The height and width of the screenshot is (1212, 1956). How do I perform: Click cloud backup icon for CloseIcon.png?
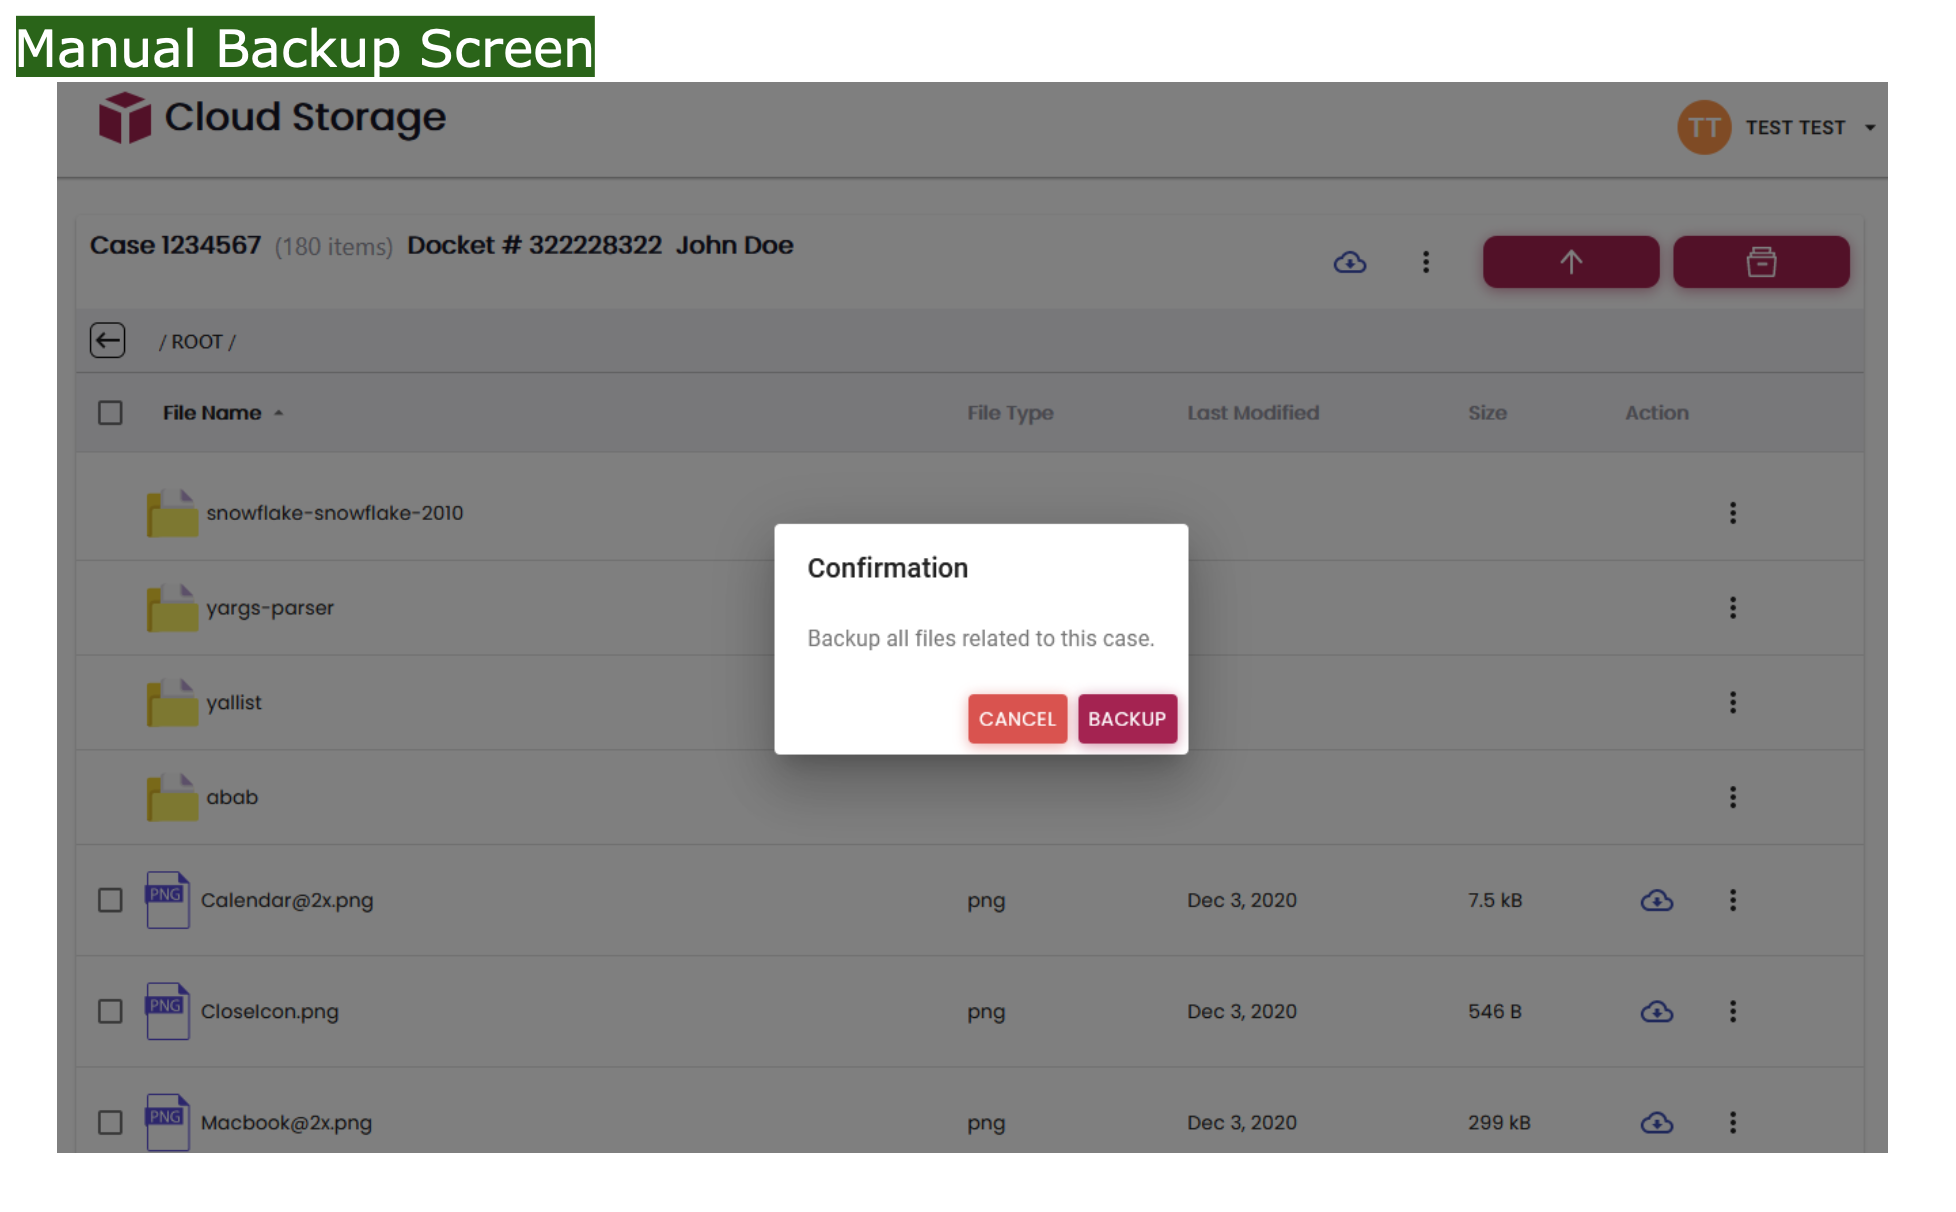pyautogui.click(x=1657, y=1012)
